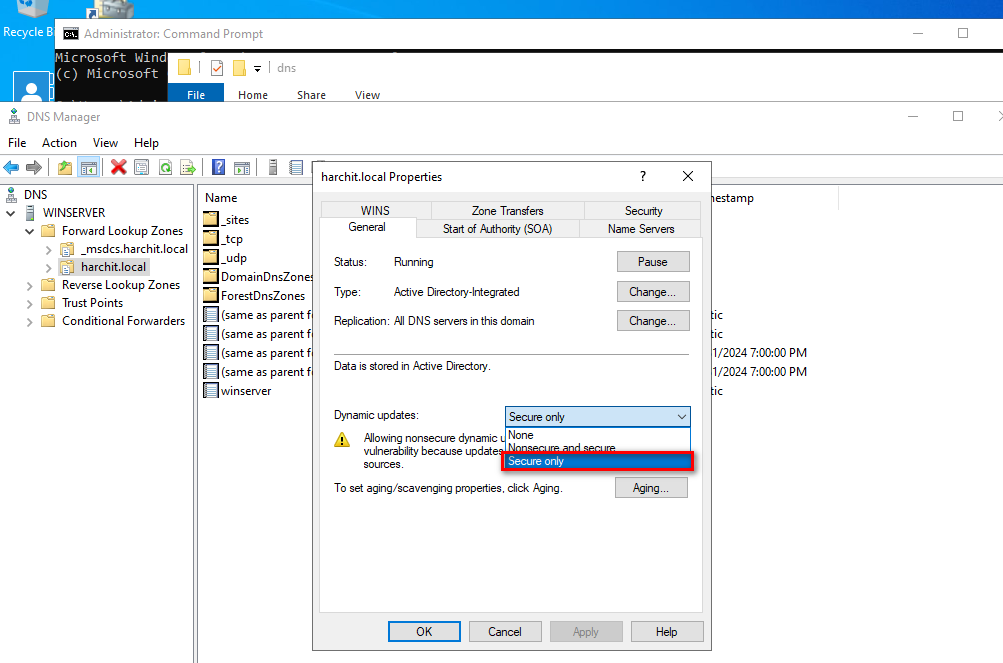Screen dimensions: 1003x663
Task: Switch to the Zone Transfers tab
Action: (507, 211)
